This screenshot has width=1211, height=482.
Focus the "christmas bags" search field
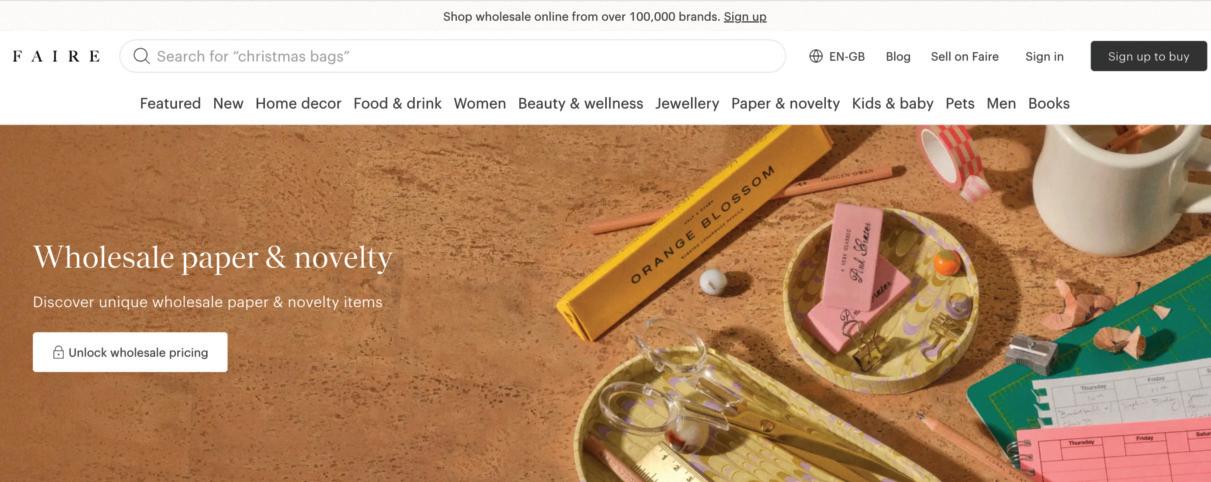453,56
